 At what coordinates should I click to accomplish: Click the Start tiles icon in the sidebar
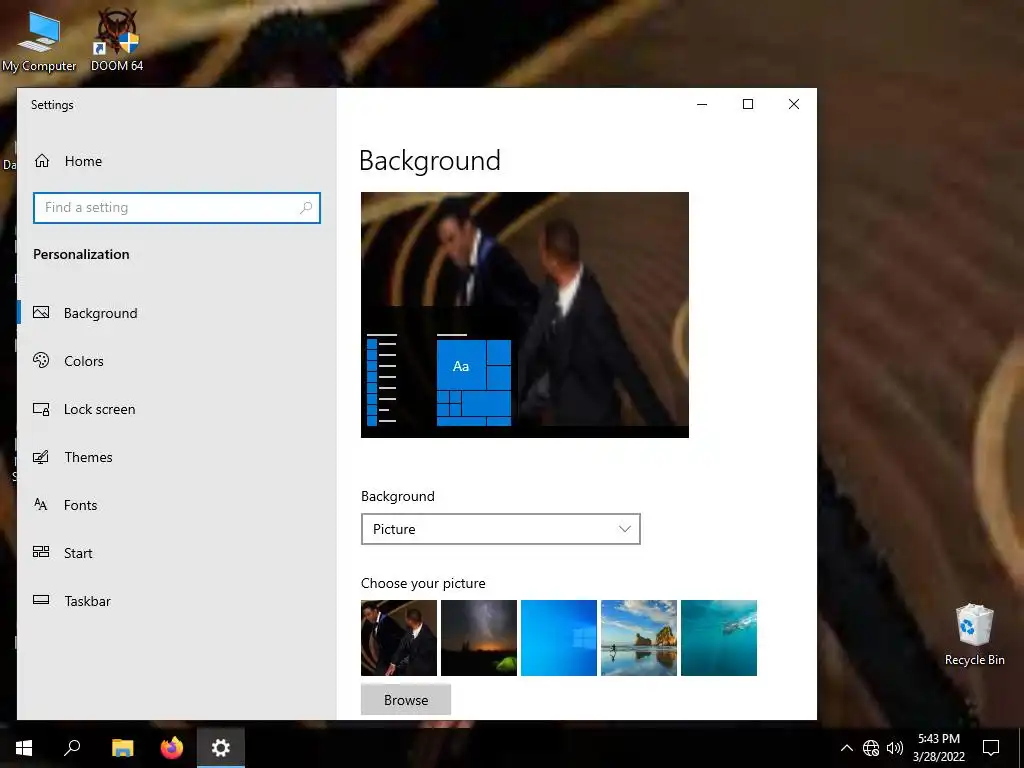pyautogui.click(x=41, y=552)
